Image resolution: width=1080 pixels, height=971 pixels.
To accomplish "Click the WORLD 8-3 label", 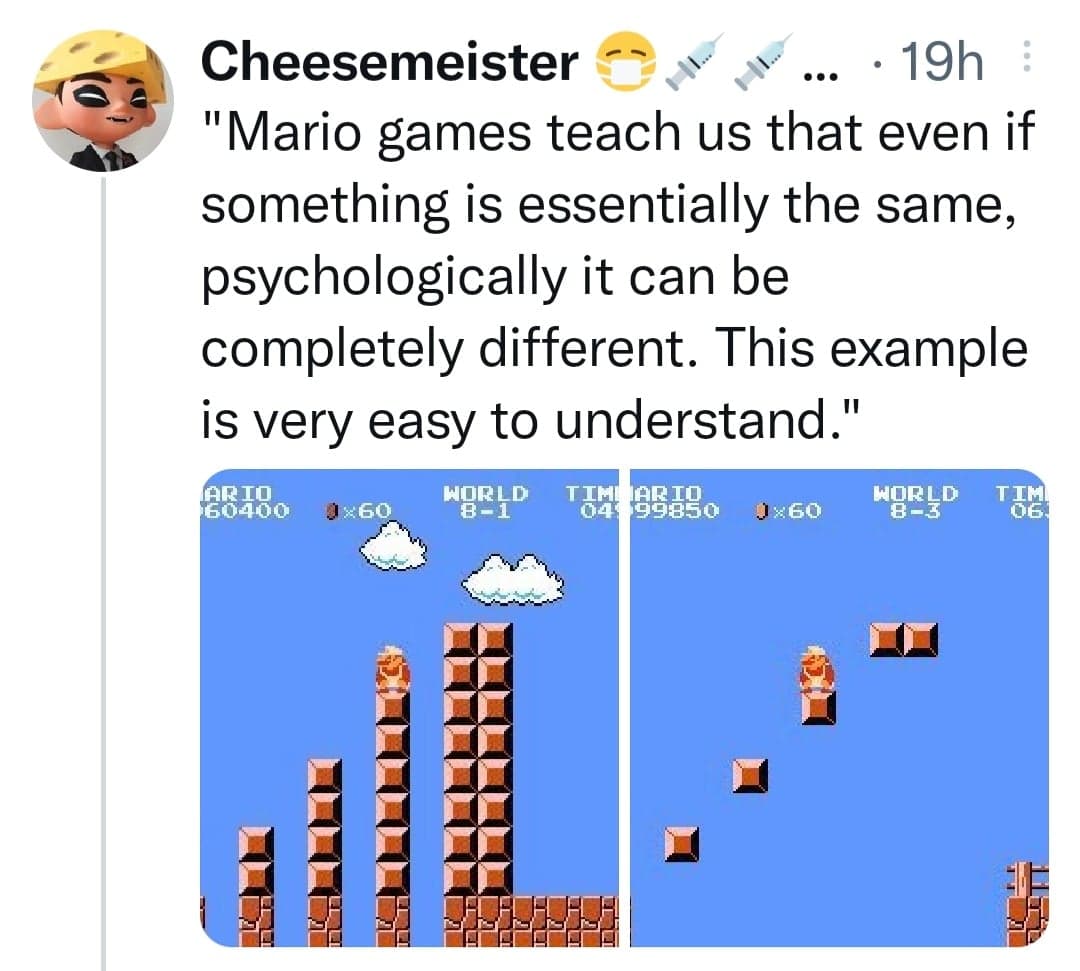I will pyautogui.click(x=916, y=501).
